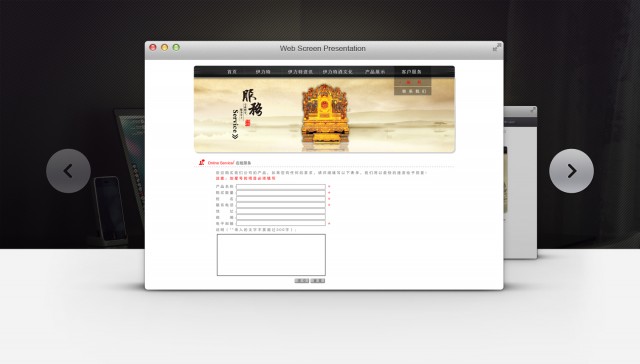Click the 电子邮箱 email input field
This screenshot has height=364, width=640.
click(281, 224)
